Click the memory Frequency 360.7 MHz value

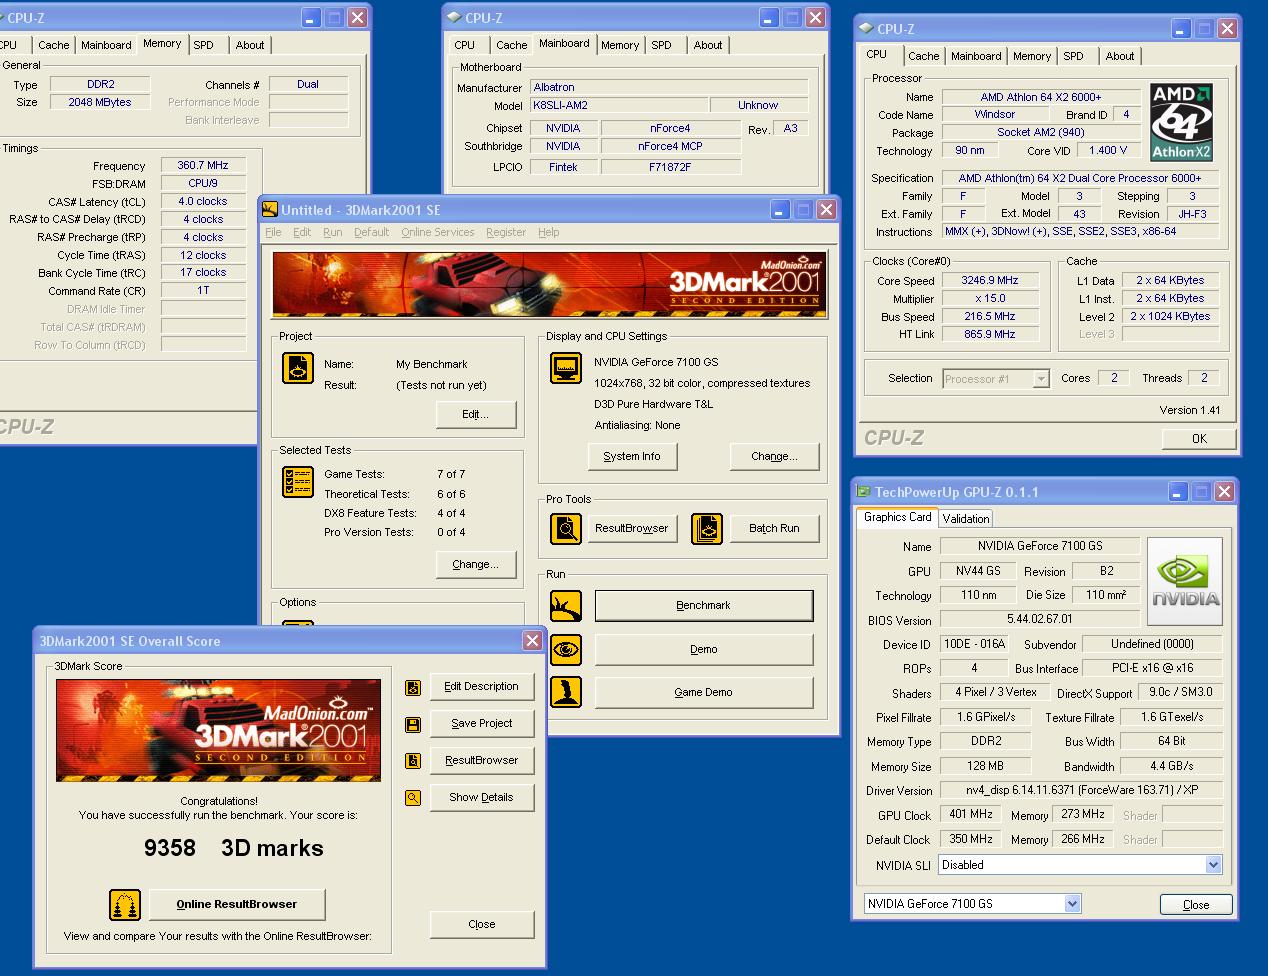pyautogui.click(x=203, y=166)
